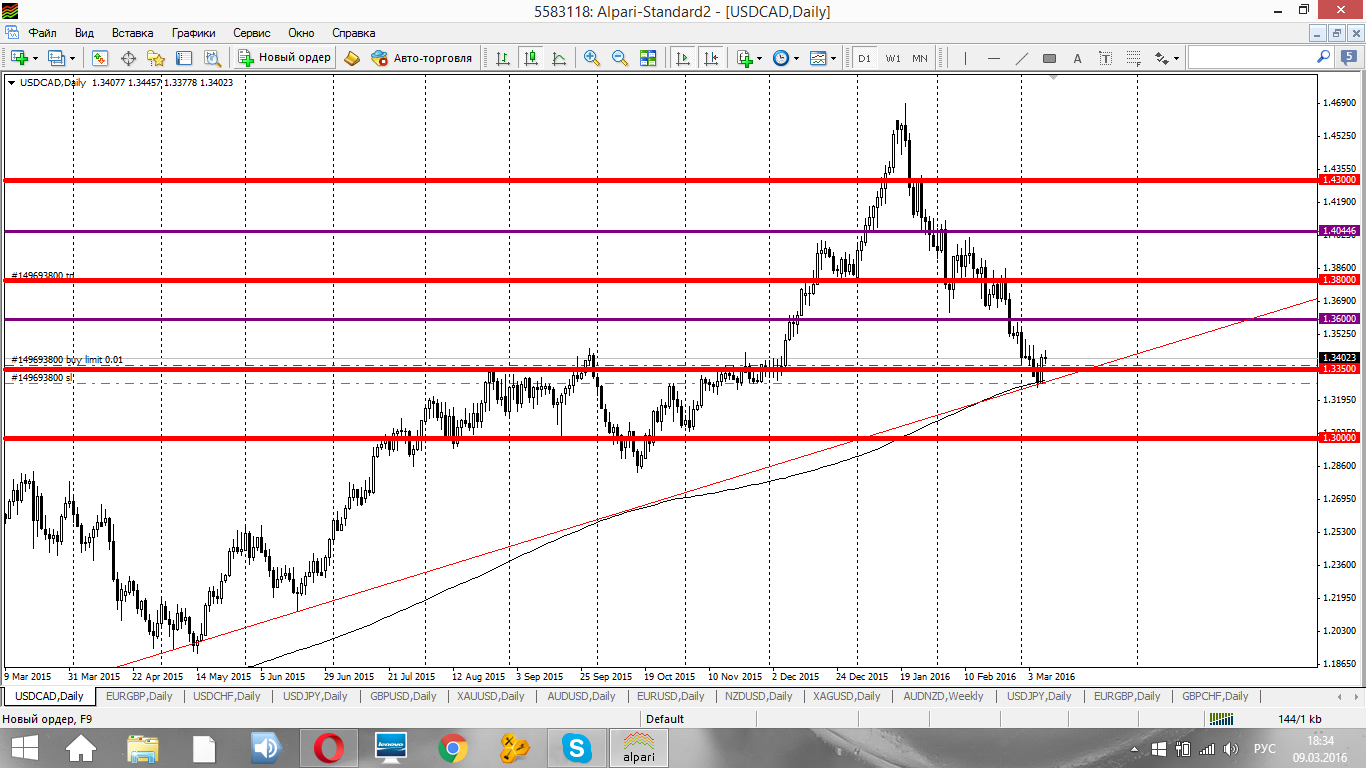This screenshot has height=768, width=1366.
Task: Show the Market Watch window
Action: pyautogui.click(x=100, y=58)
